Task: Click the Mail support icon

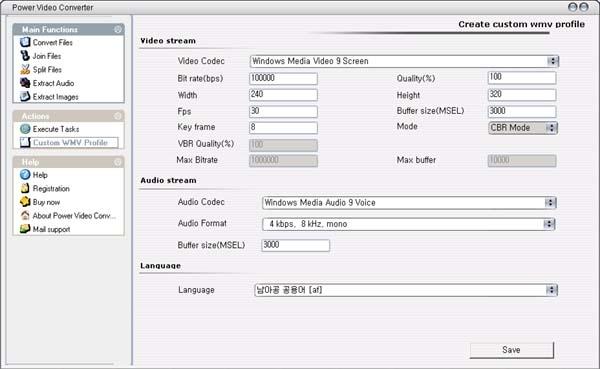Action: [25, 229]
